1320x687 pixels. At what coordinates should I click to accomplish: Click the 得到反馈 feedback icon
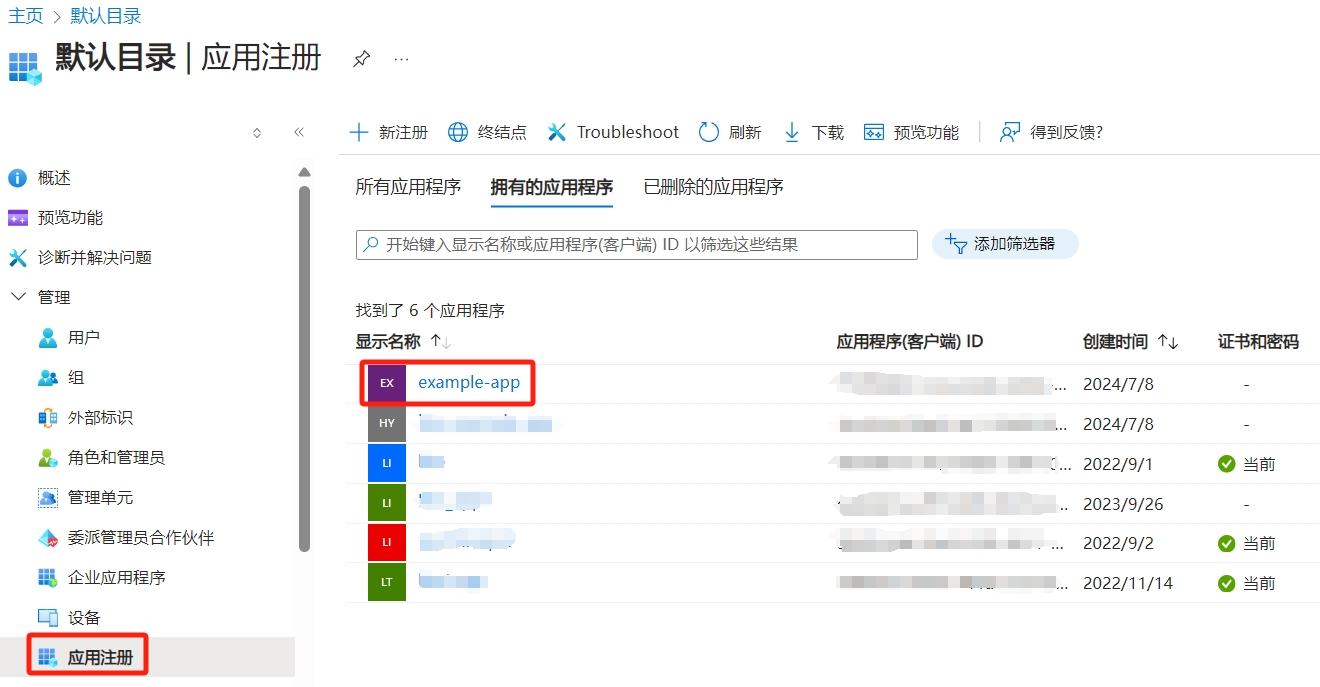coord(1010,132)
